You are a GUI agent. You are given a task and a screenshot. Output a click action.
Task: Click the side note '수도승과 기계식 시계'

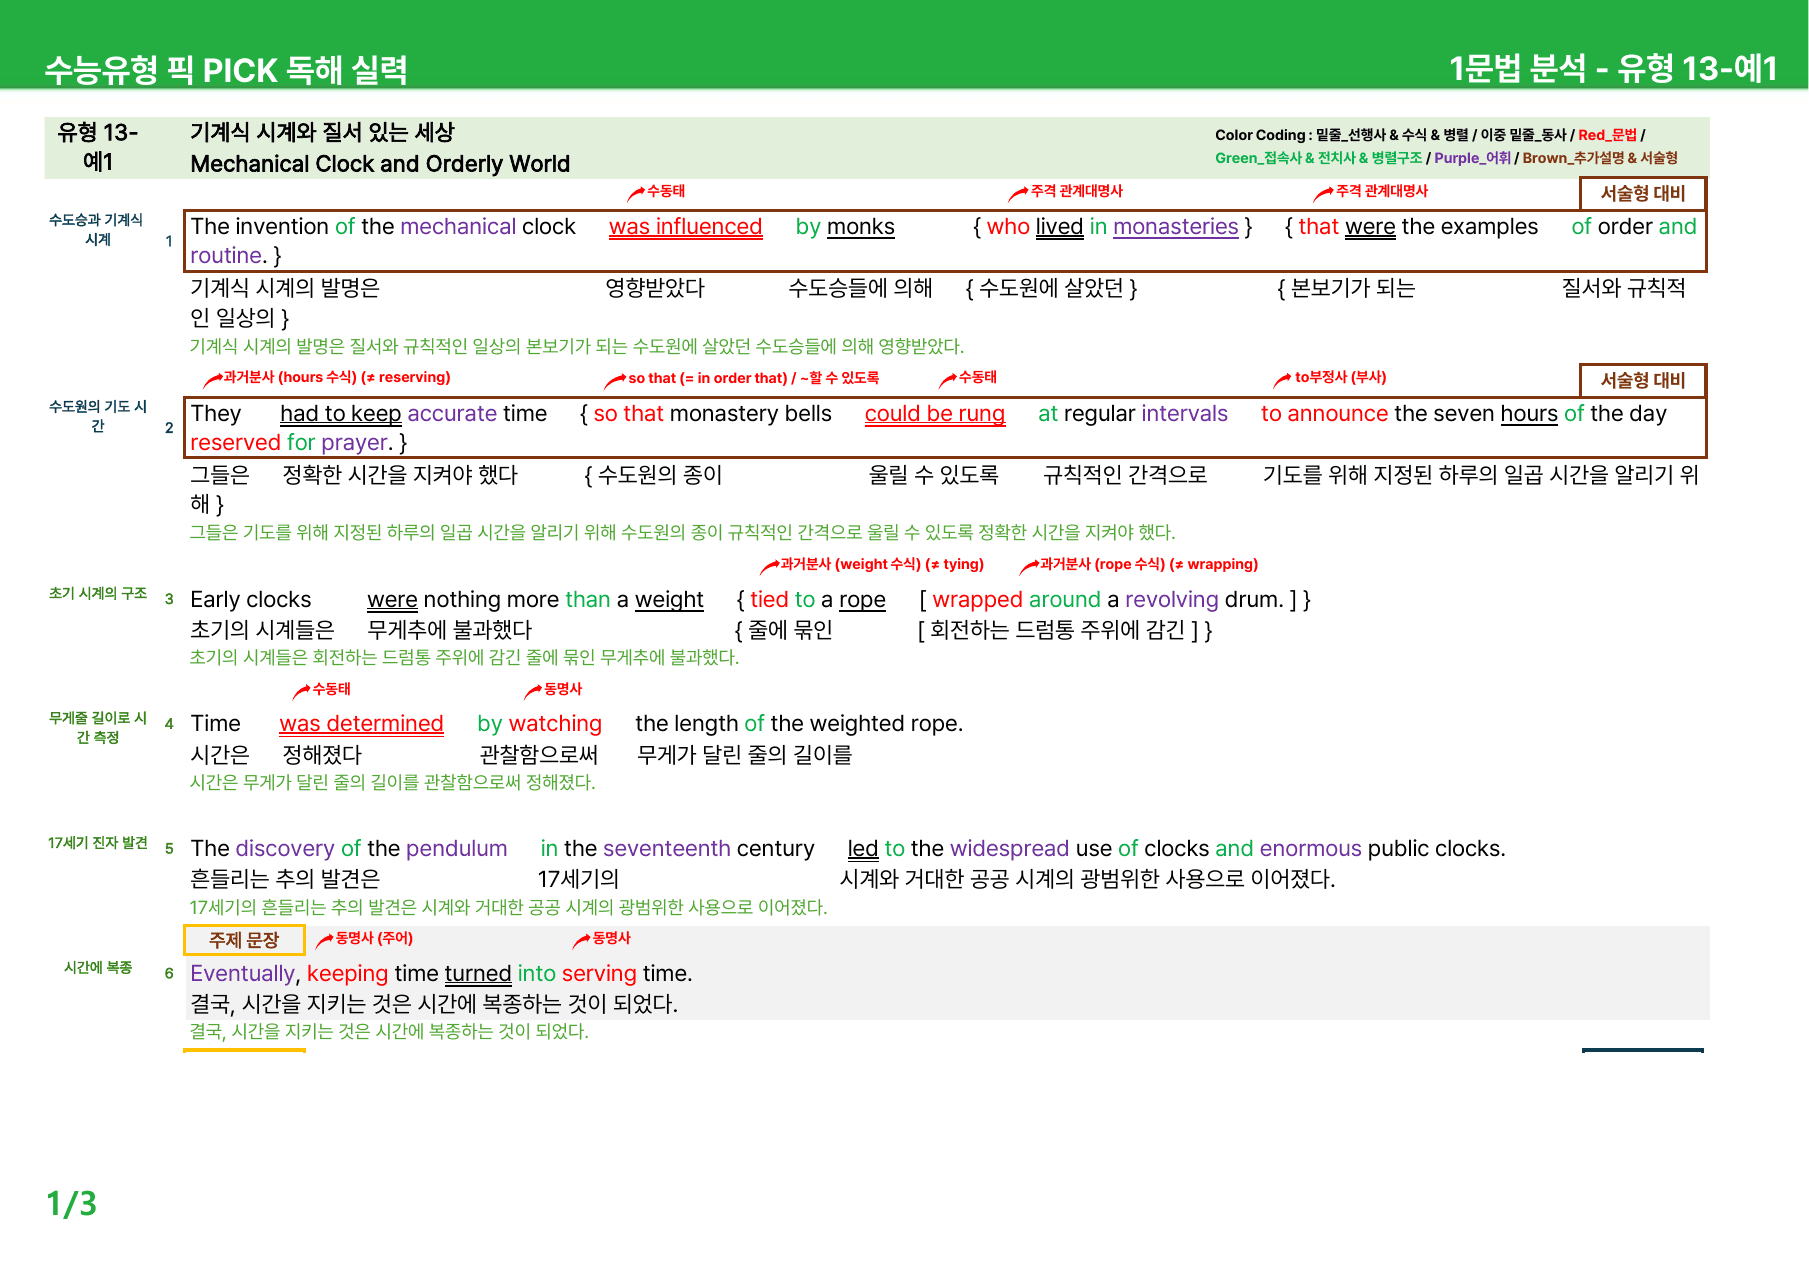click(97, 230)
